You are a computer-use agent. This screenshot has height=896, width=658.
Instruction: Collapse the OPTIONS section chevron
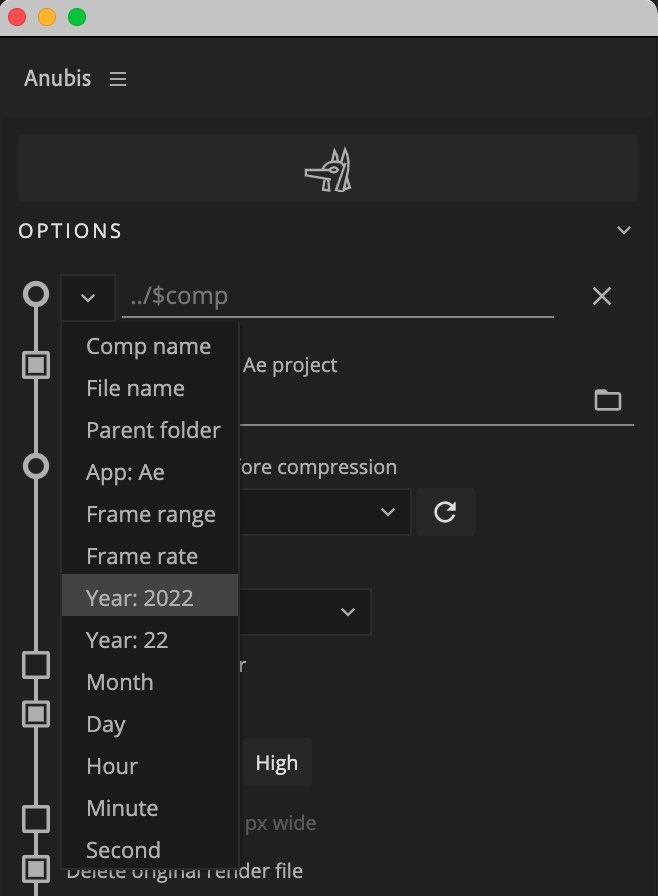coord(624,230)
